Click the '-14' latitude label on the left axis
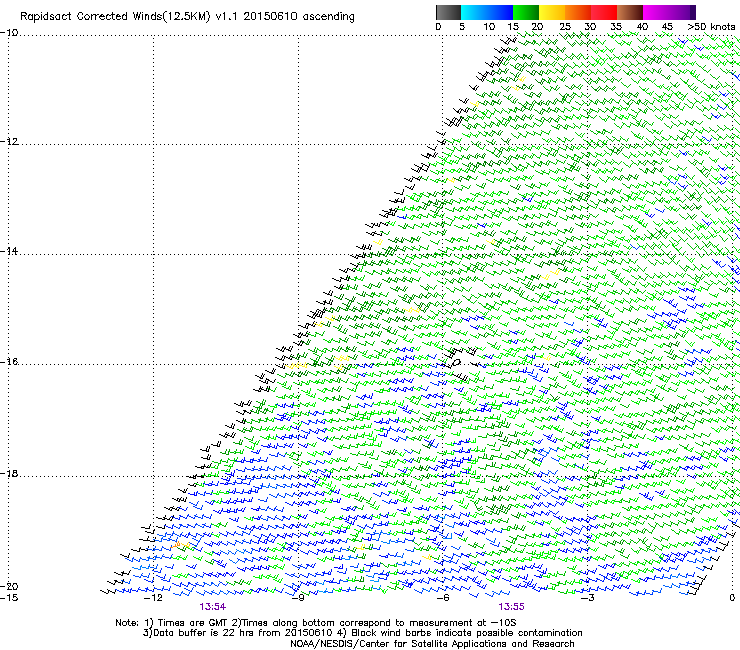Image resolution: width=740 pixels, height=650 pixels. 9,251
